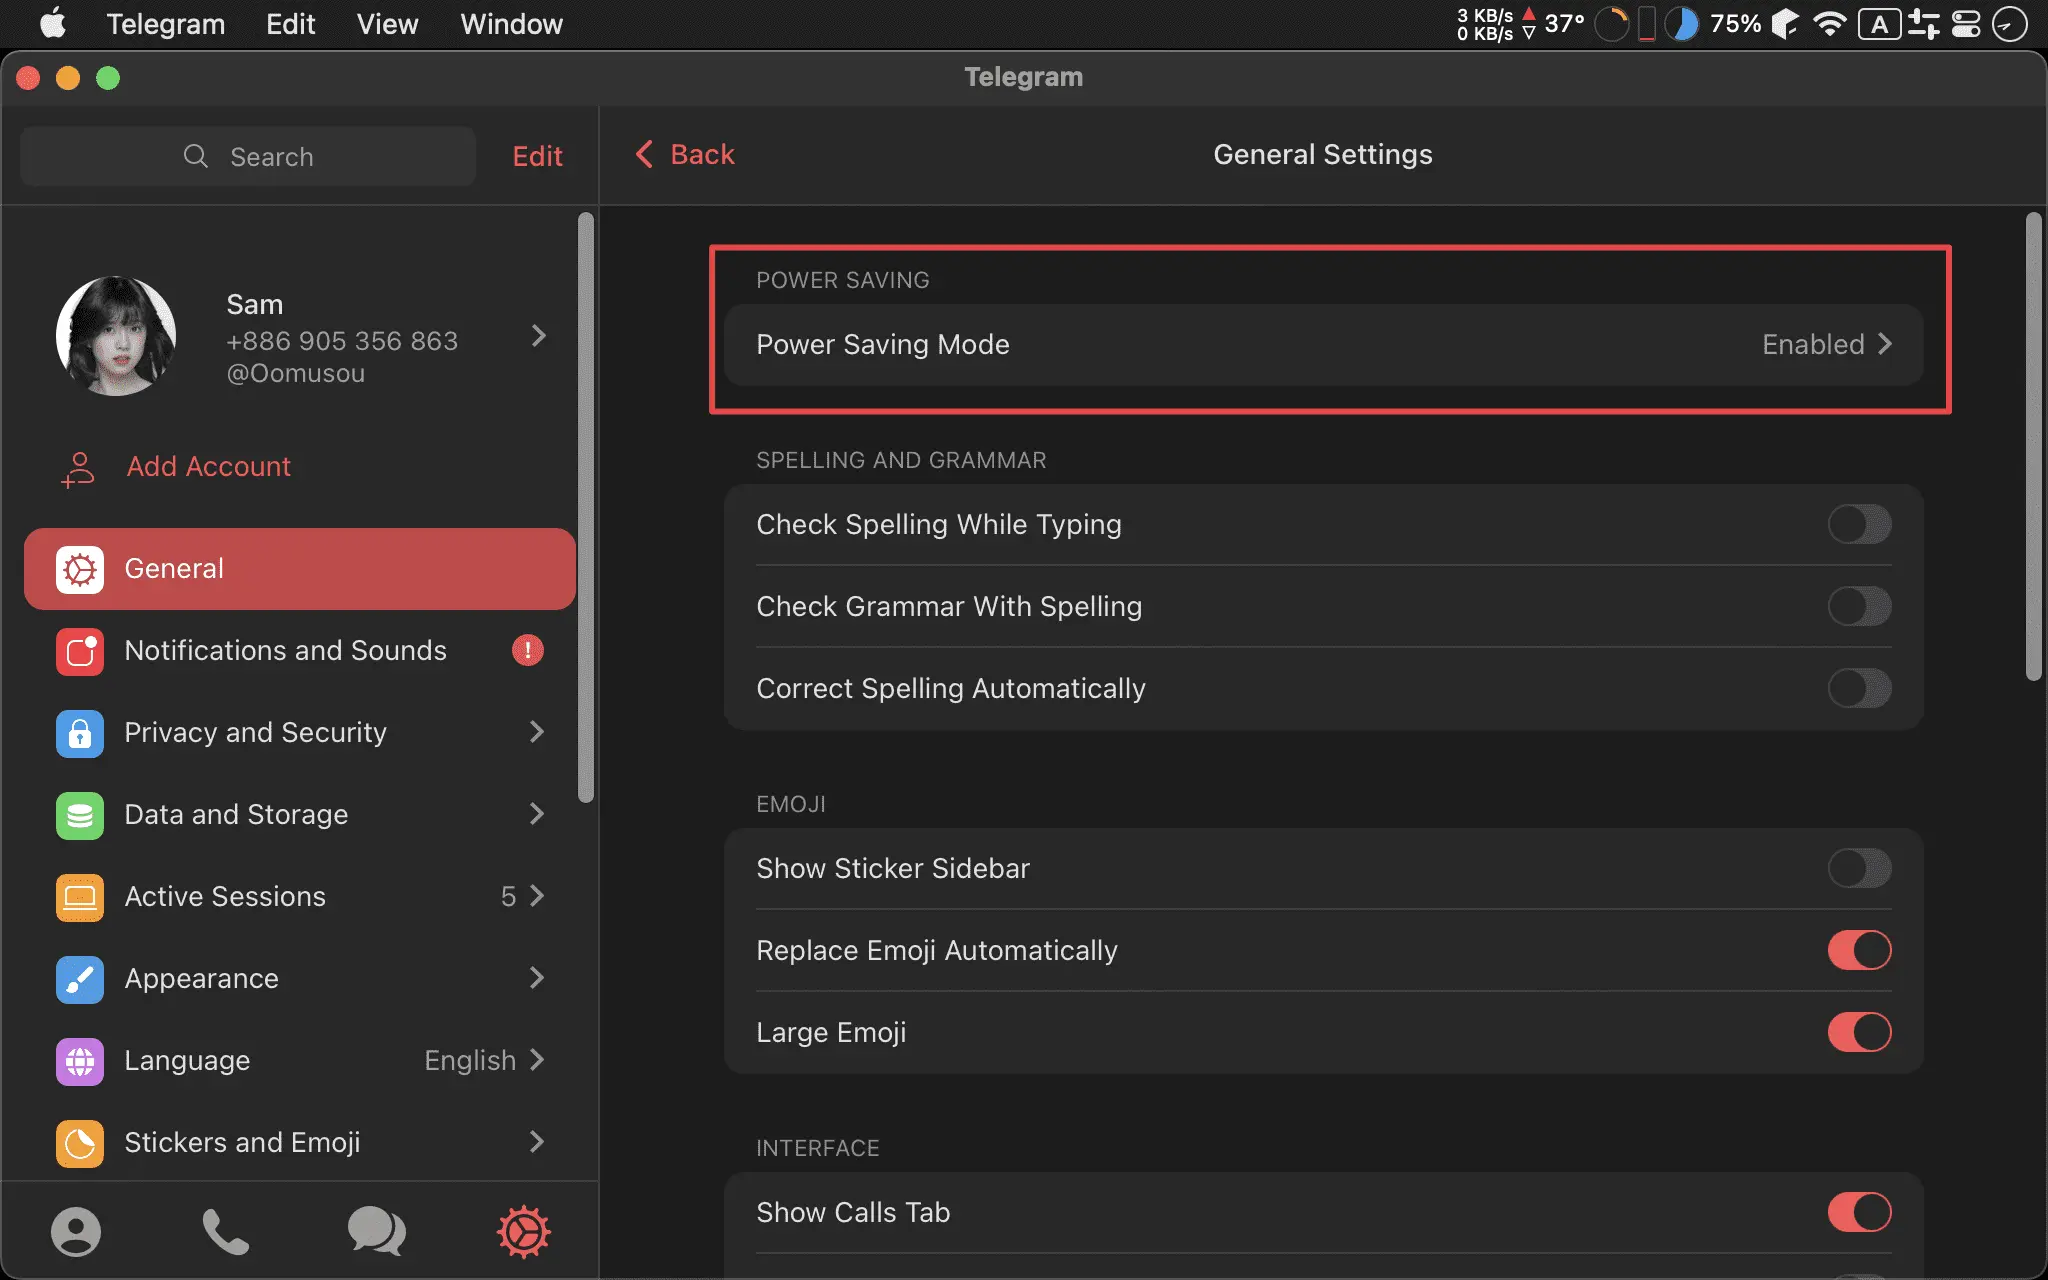Click the Language globe icon

(80, 1061)
